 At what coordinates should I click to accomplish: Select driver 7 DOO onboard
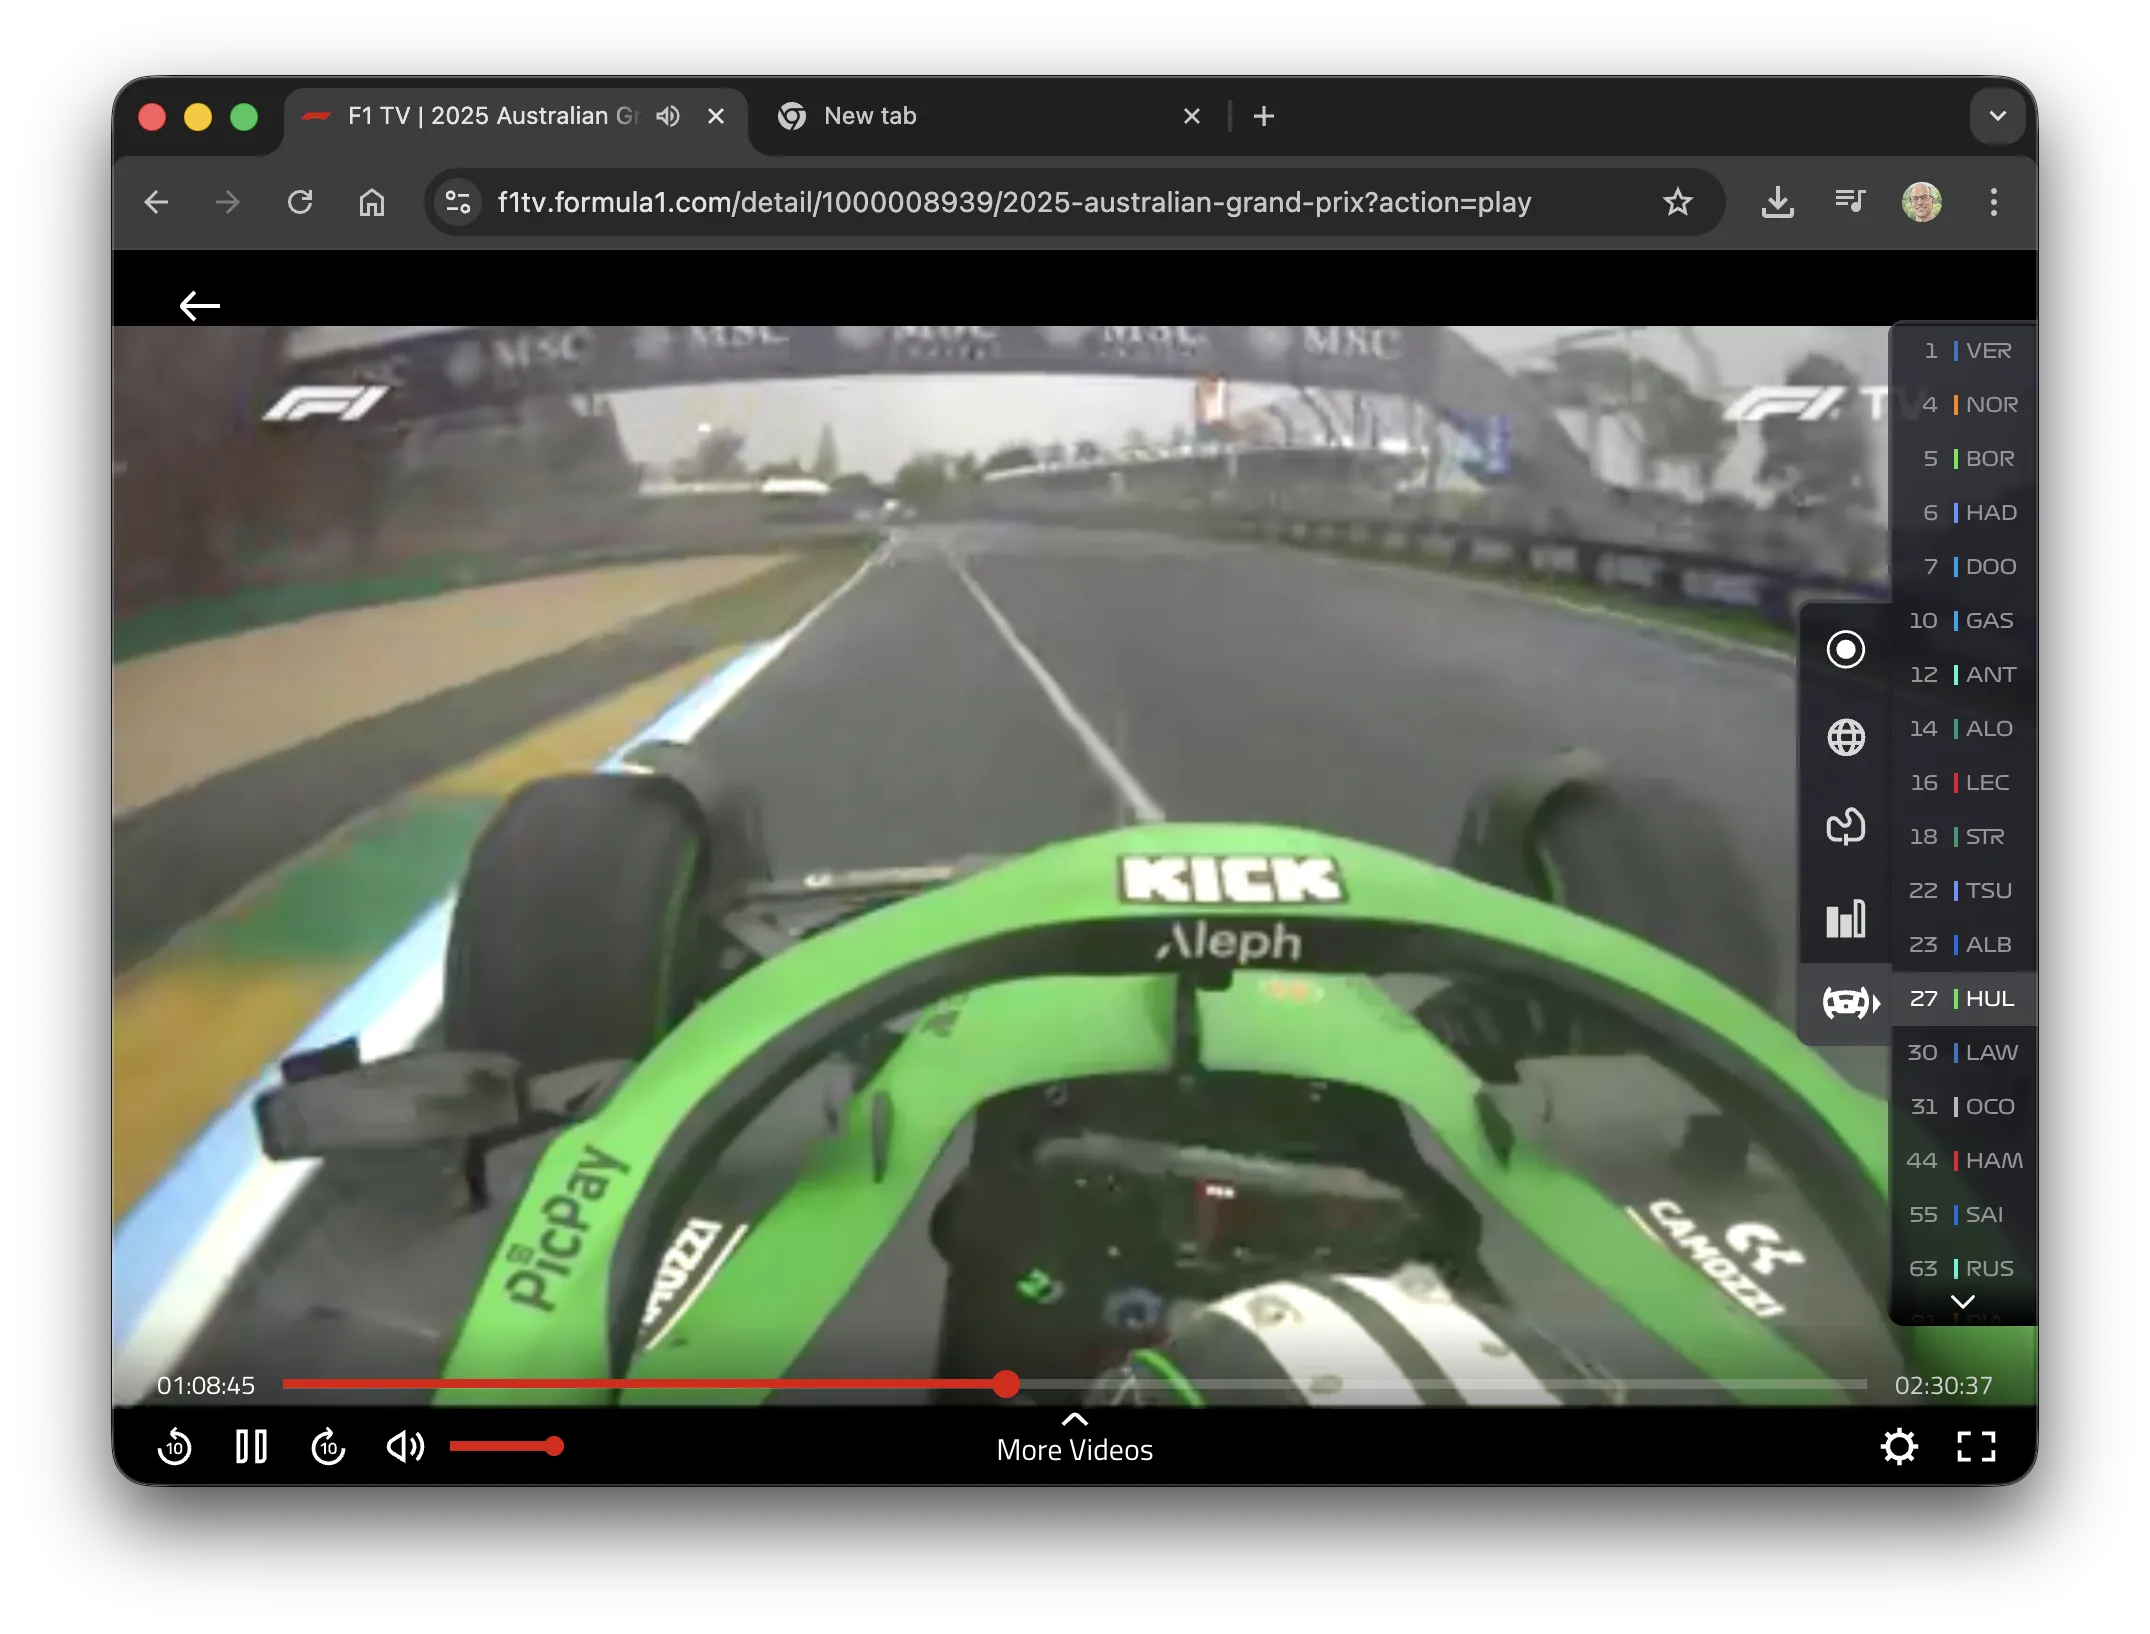1965,566
